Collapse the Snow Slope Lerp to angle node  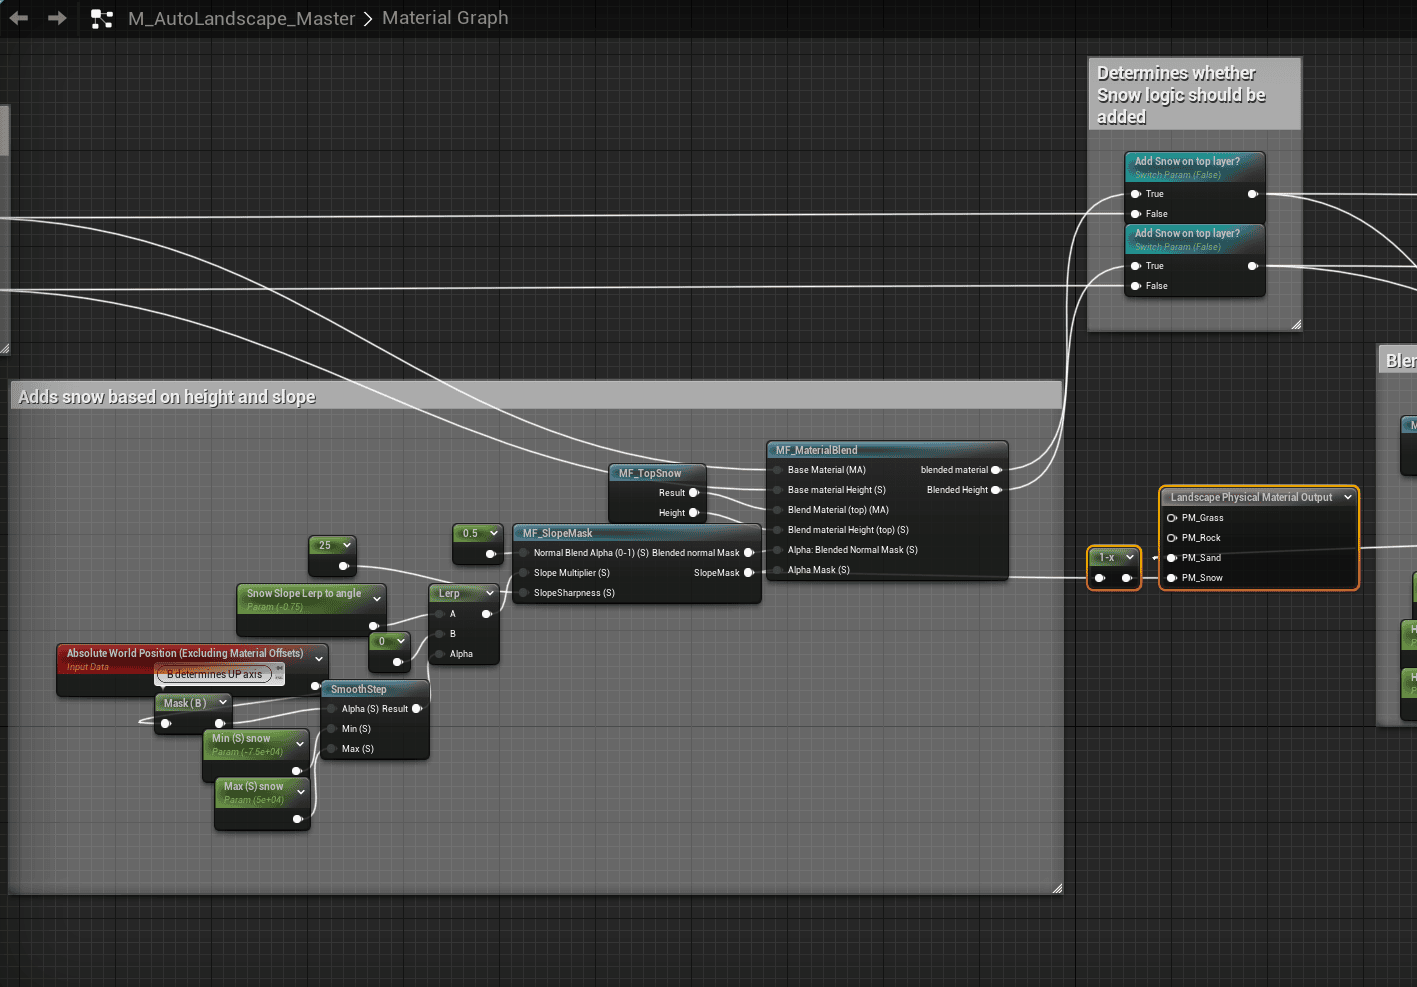coord(377,599)
